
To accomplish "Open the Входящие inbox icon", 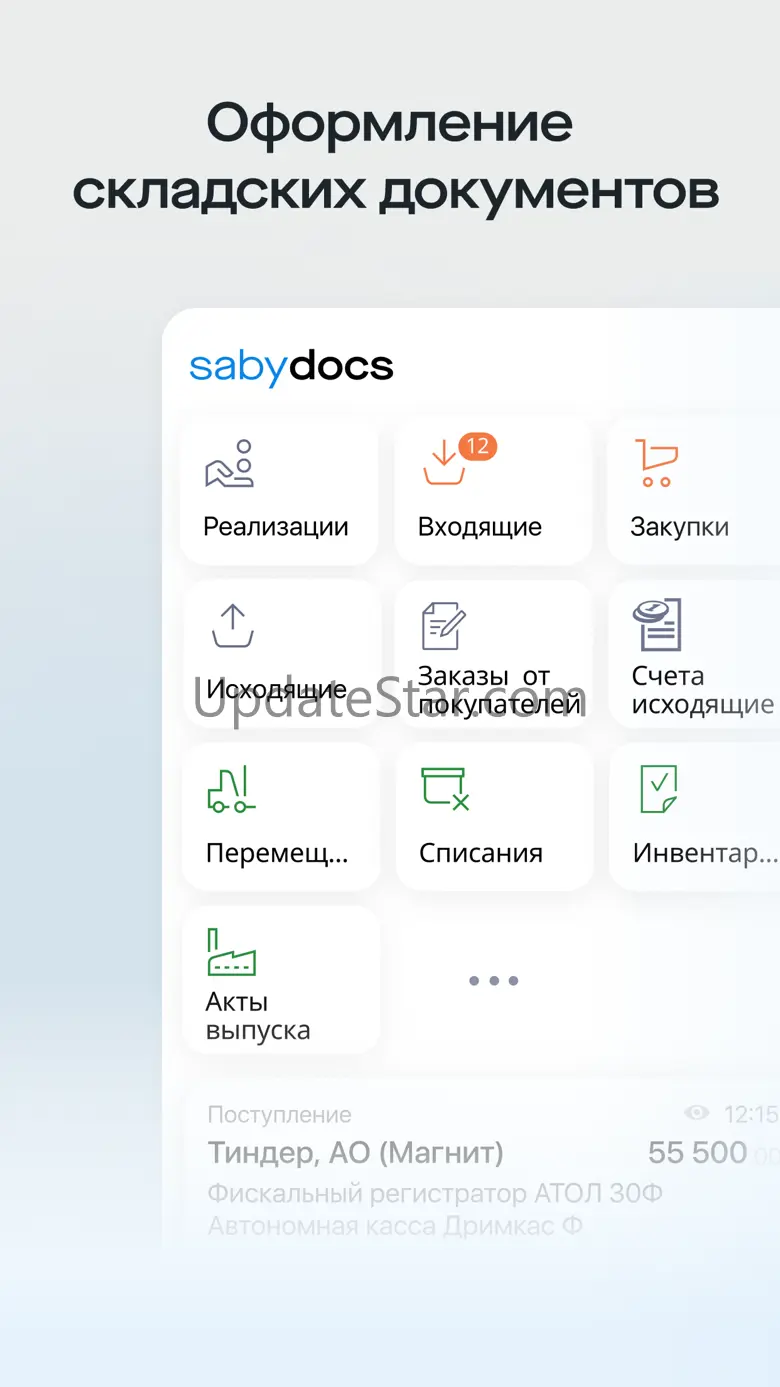I will [444, 465].
